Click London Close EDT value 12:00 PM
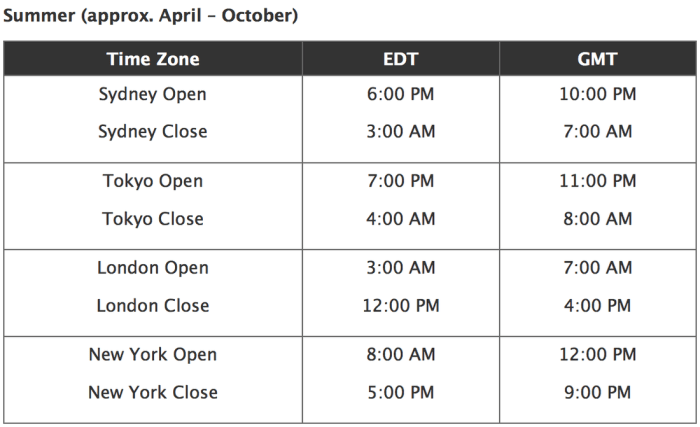This screenshot has height=427, width=700. click(400, 306)
